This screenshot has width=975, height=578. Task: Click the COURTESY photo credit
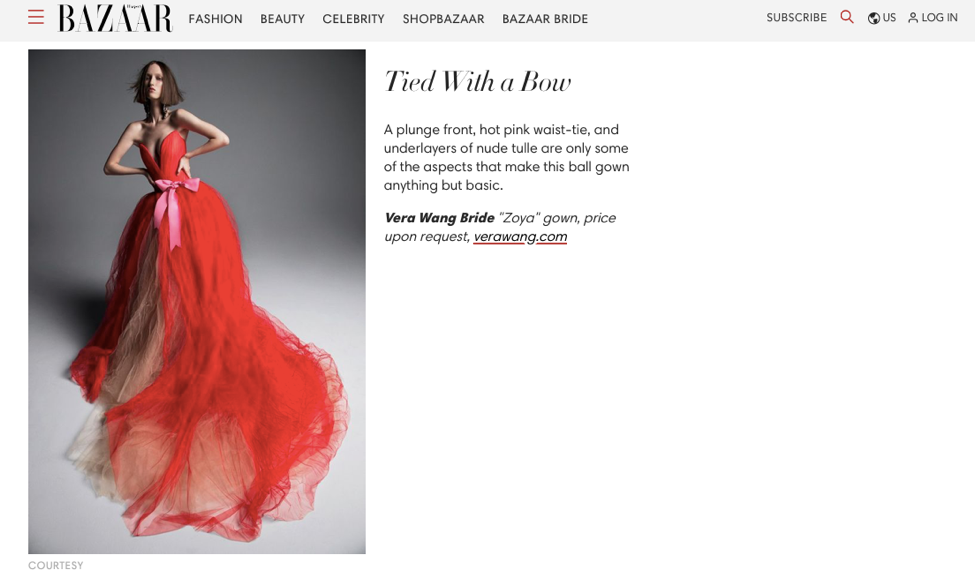[55, 566]
